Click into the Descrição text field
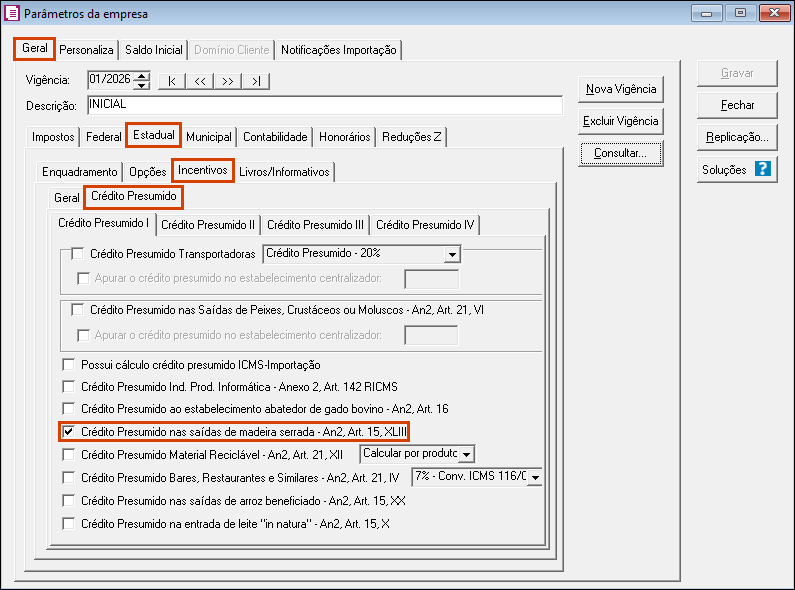 tap(324, 105)
